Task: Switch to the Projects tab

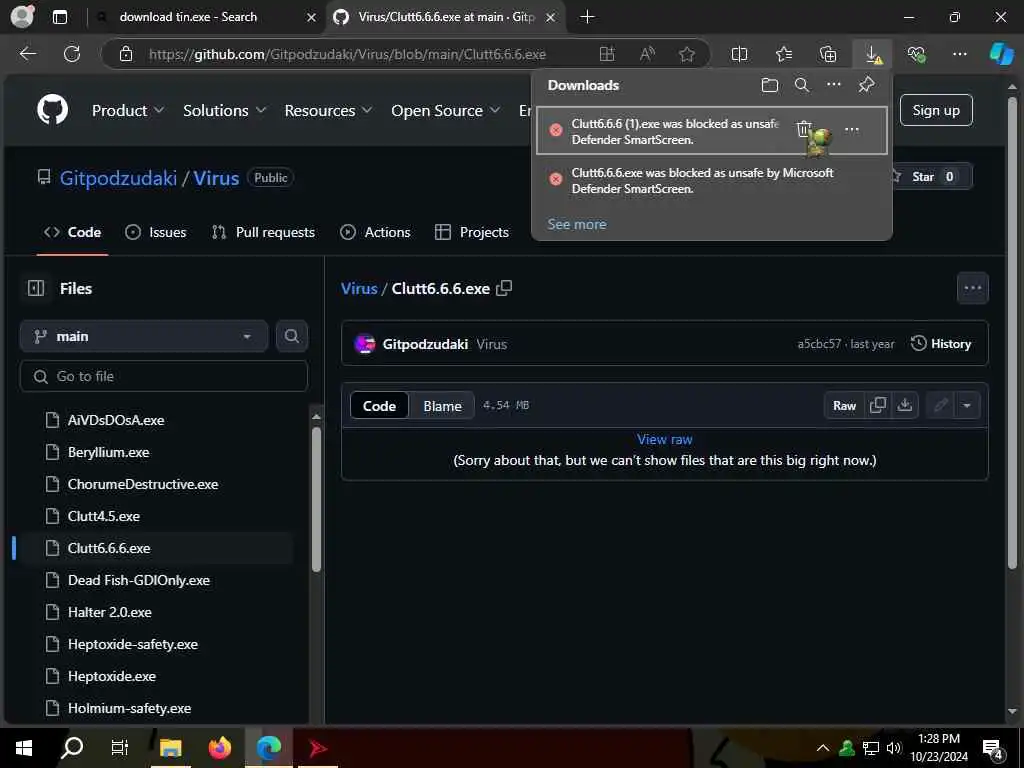Action: tap(472, 232)
